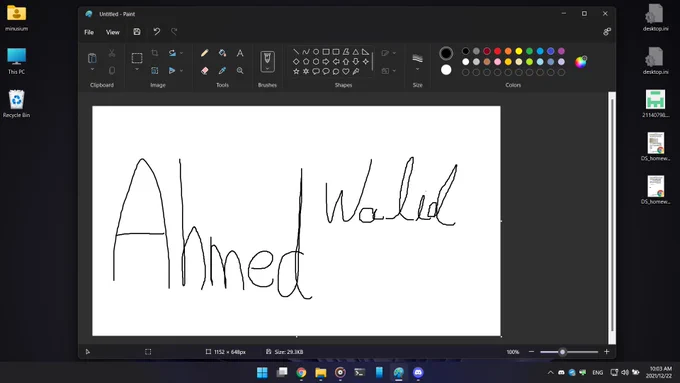
Task: Choose the Five-point star shape
Action: point(296,71)
